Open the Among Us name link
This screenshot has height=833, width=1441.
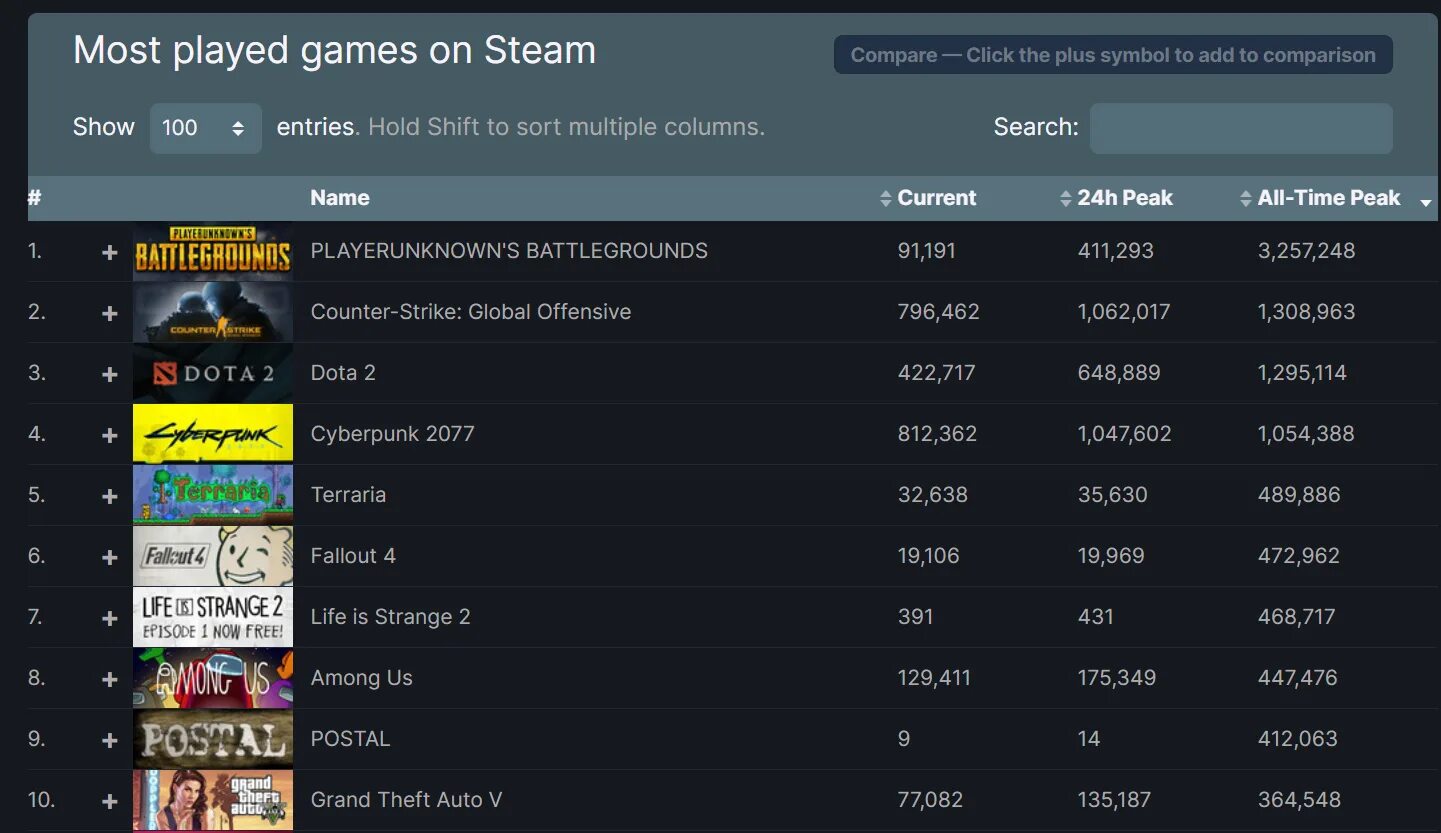coord(361,678)
